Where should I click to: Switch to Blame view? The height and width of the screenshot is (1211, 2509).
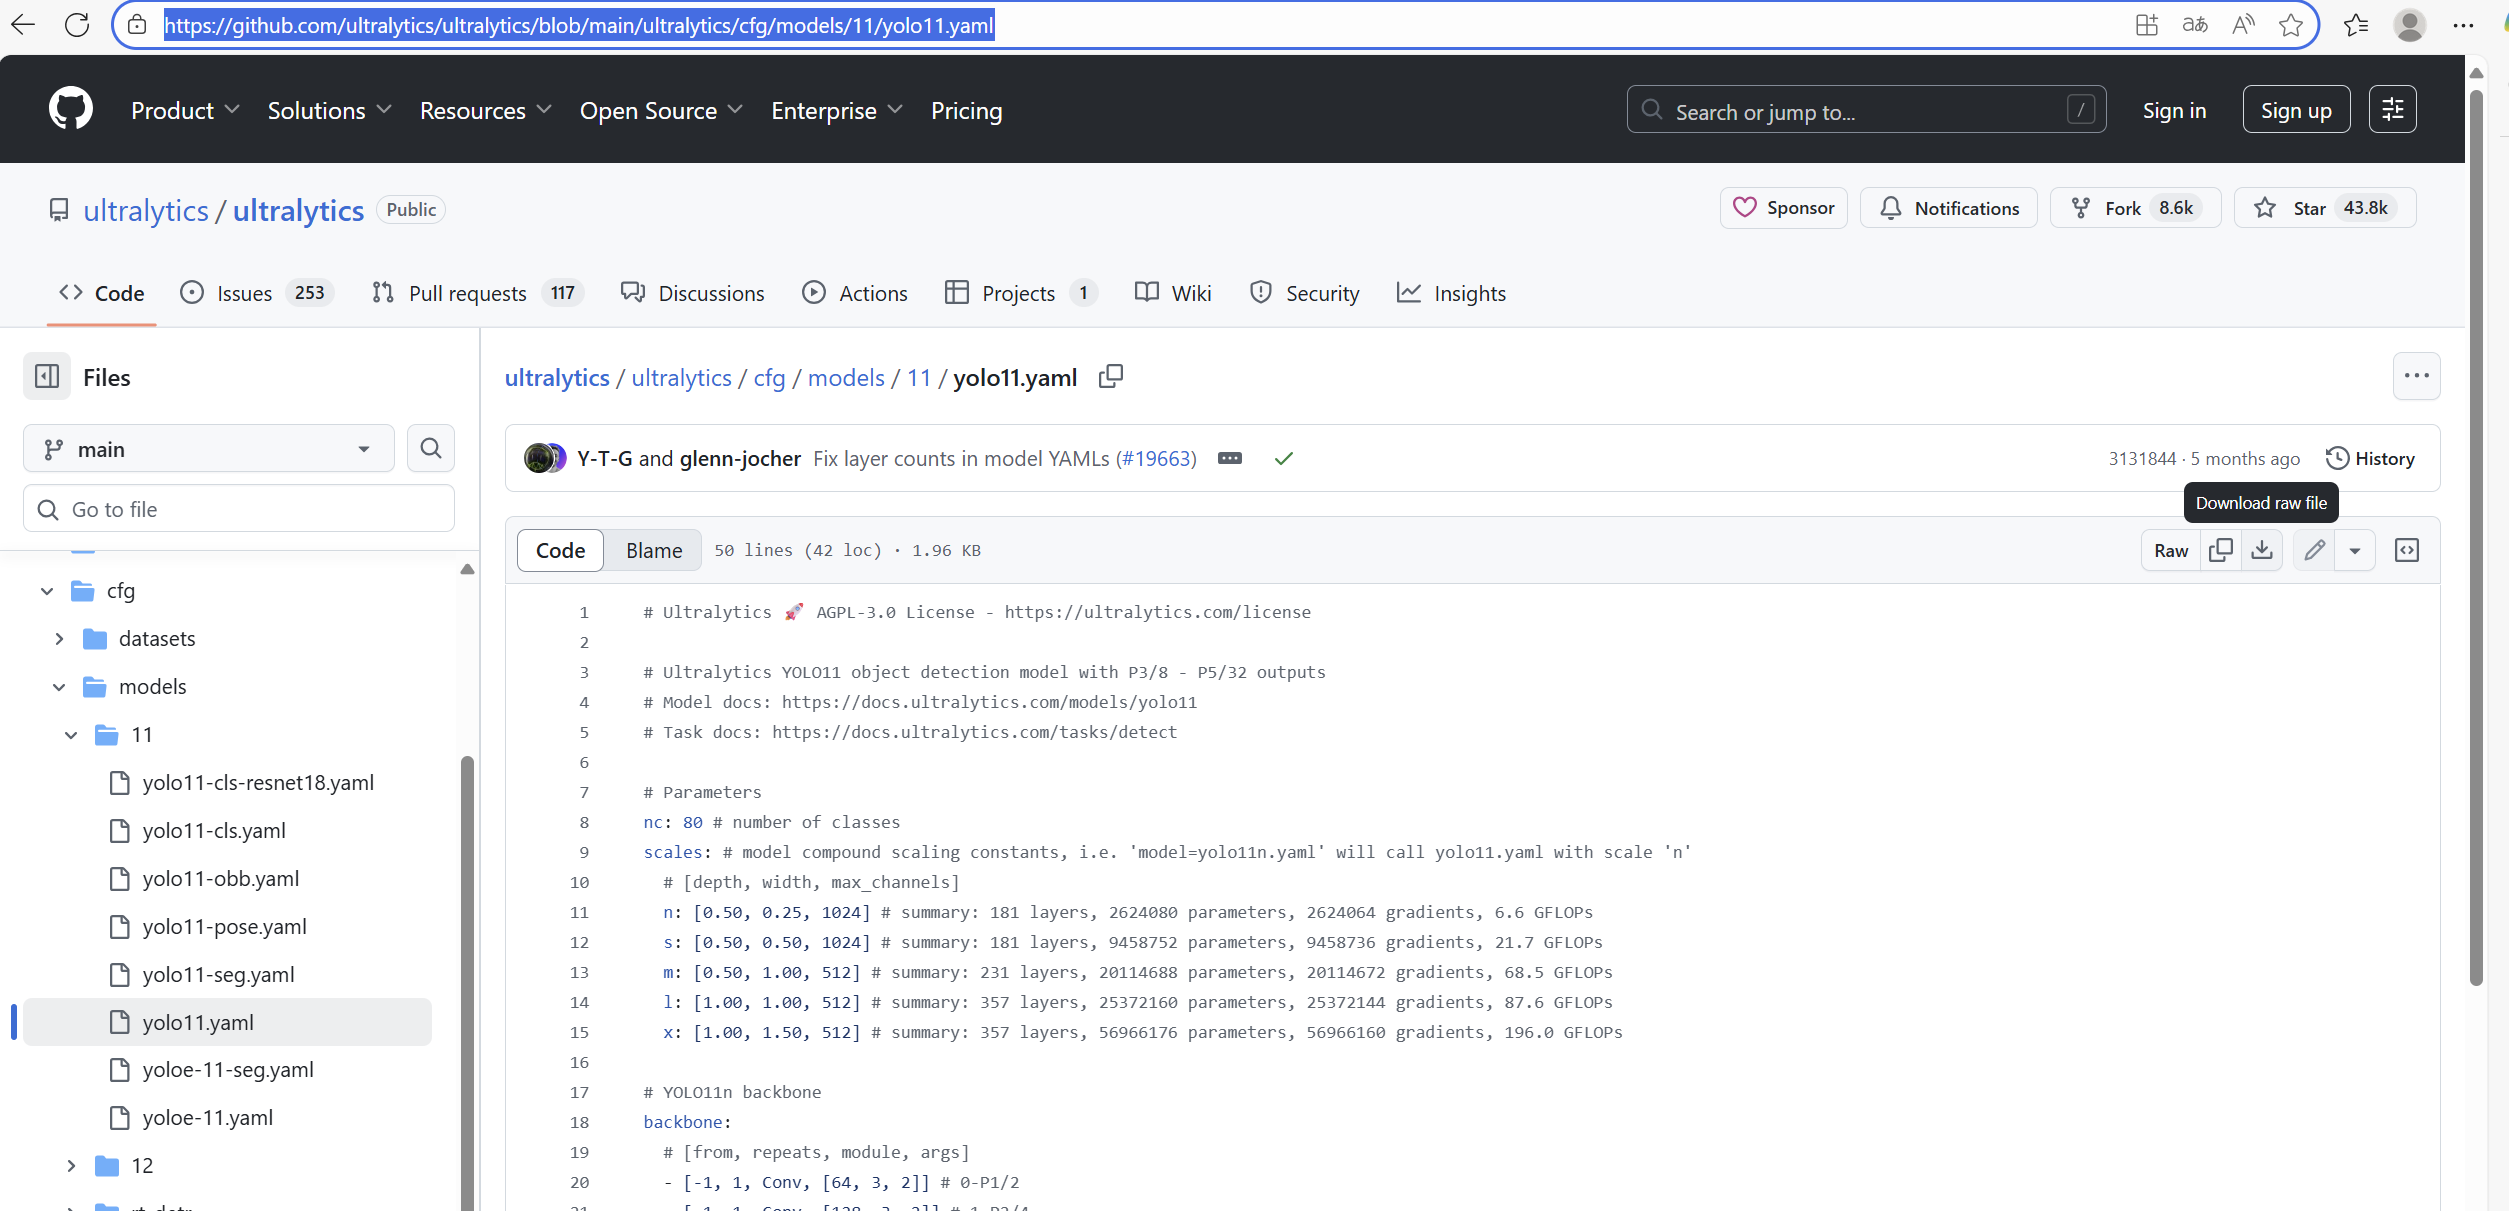pyautogui.click(x=654, y=550)
